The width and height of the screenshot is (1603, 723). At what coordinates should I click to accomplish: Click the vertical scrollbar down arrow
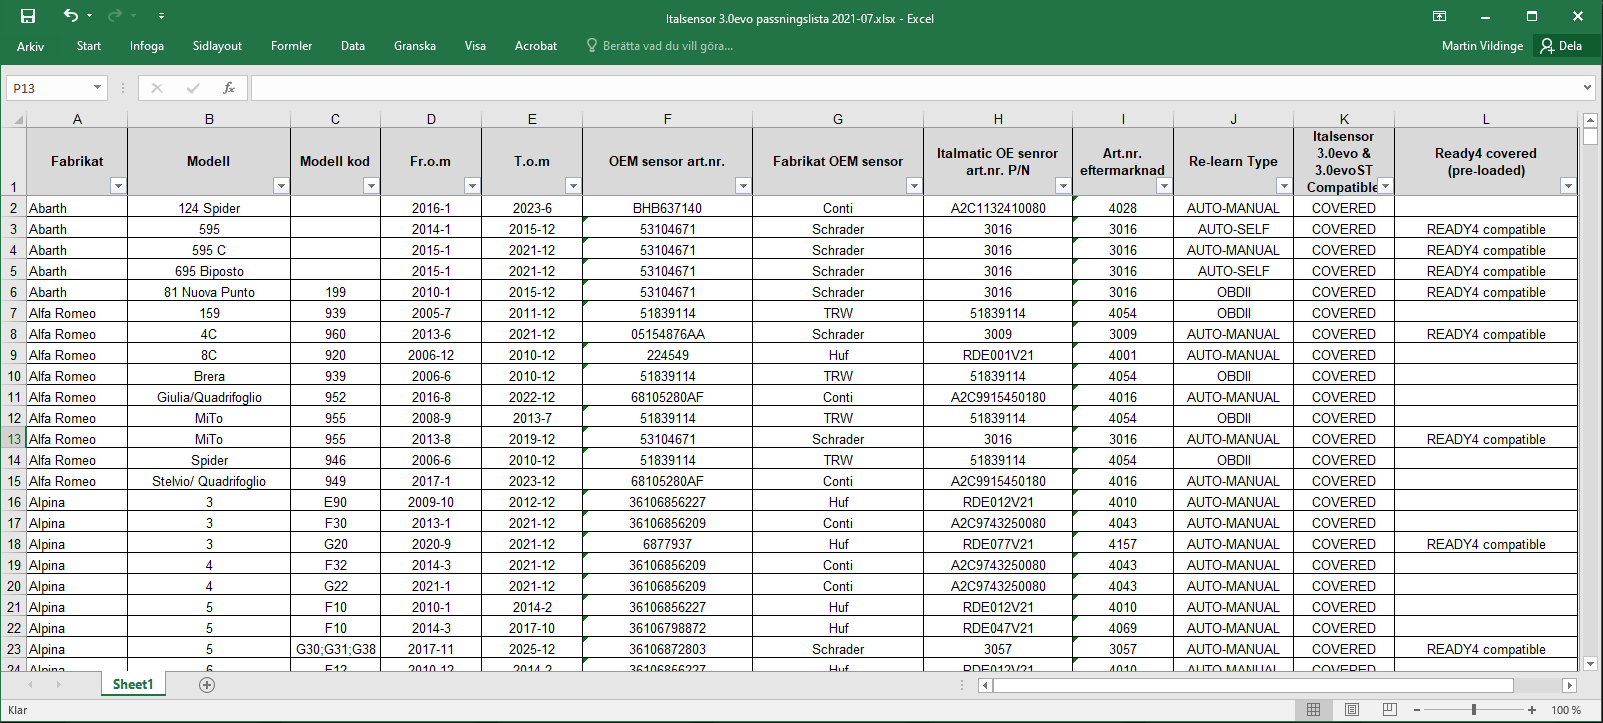point(1590,663)
